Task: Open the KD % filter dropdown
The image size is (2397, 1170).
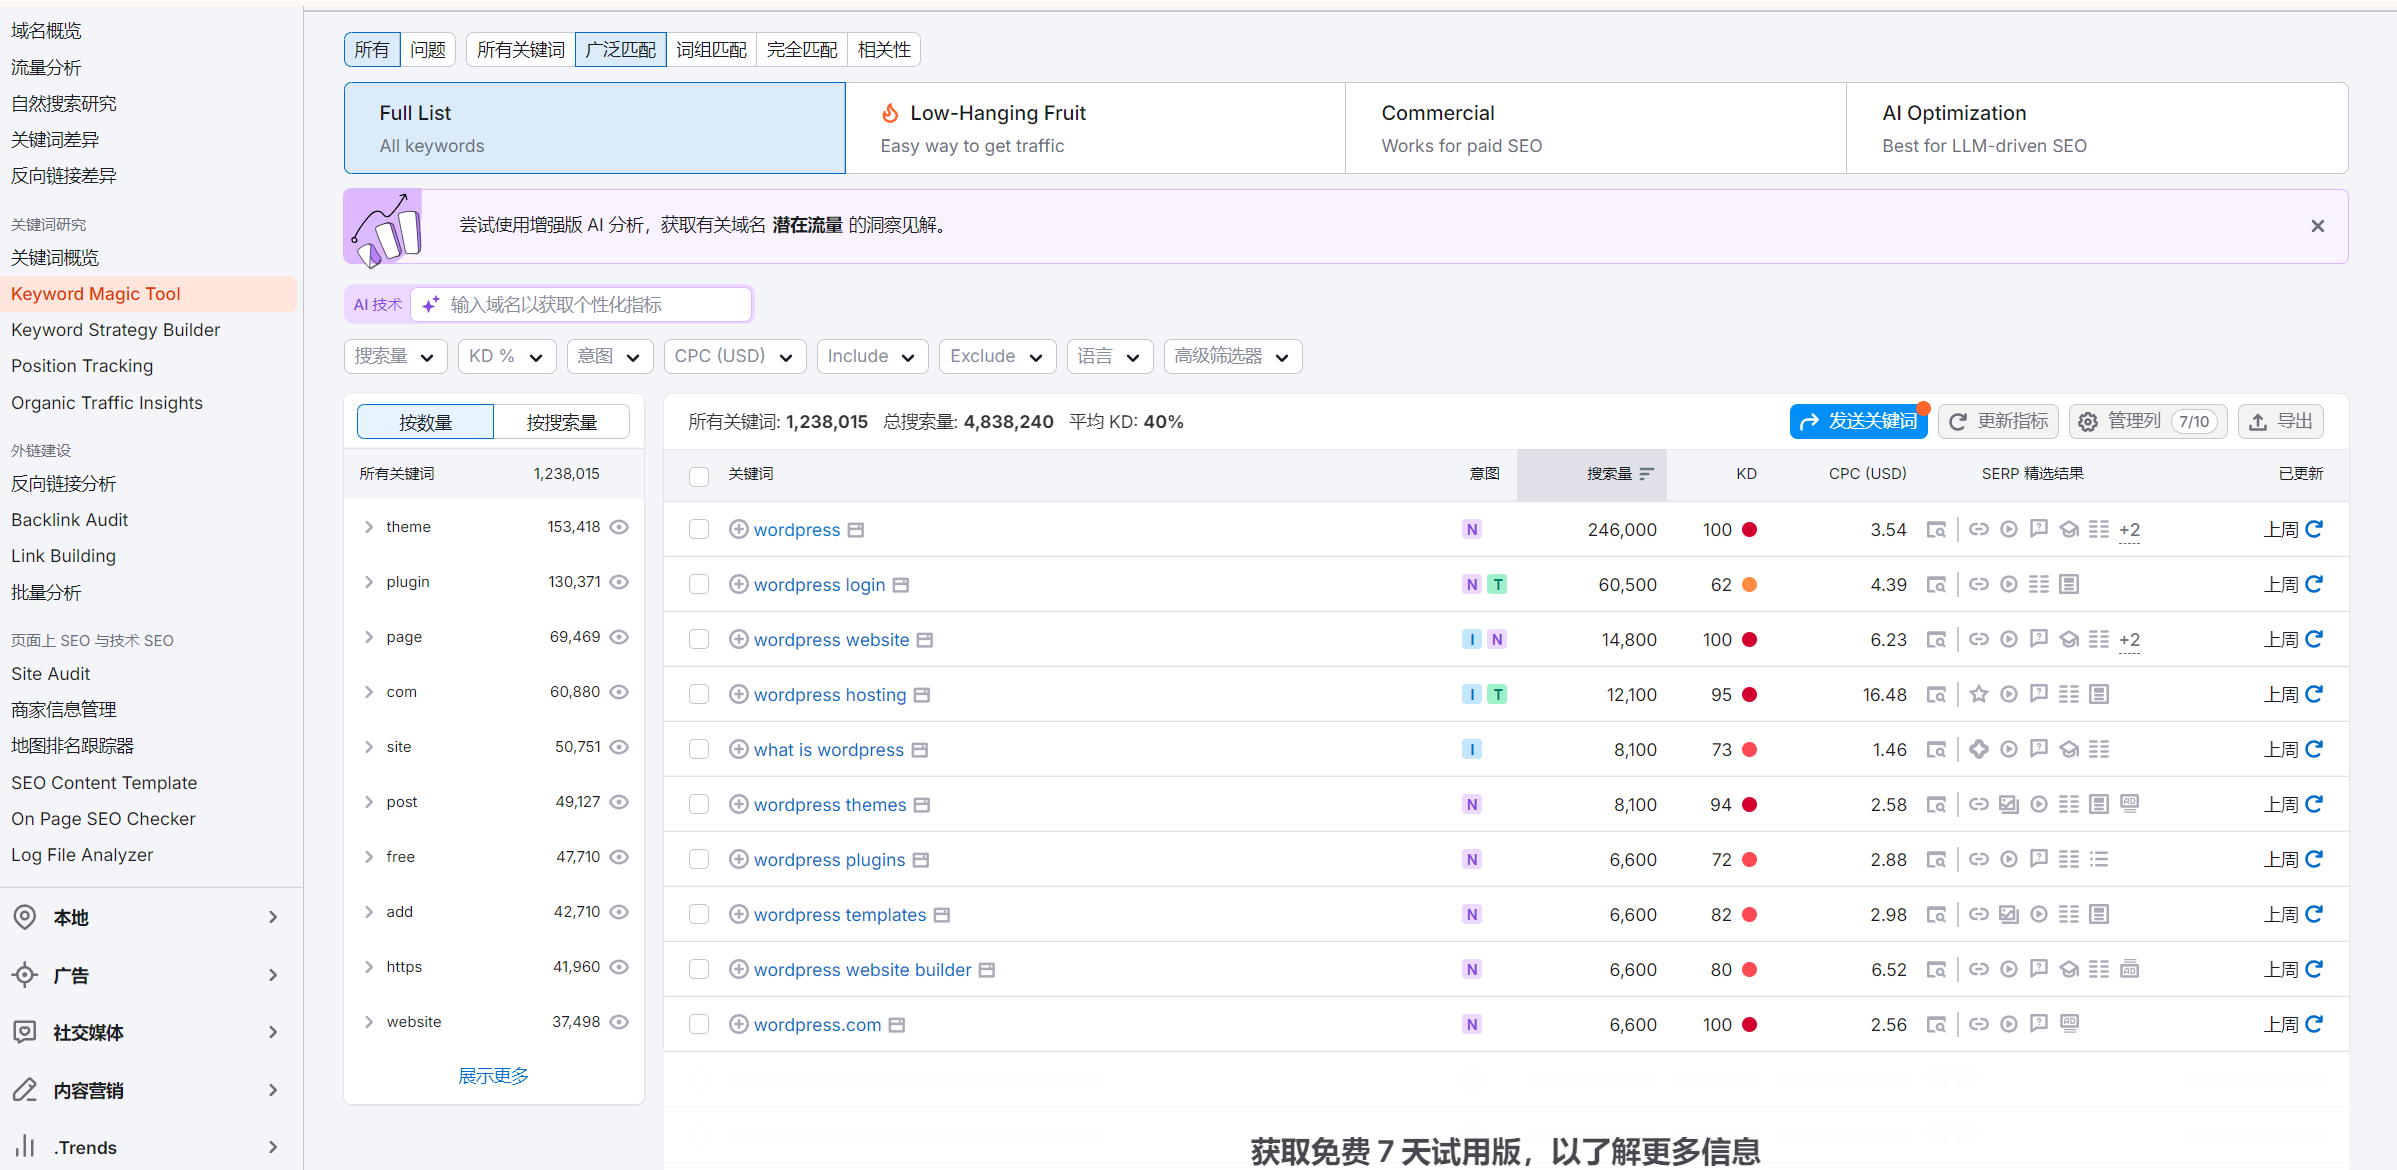Action: (x=506, y=356)
